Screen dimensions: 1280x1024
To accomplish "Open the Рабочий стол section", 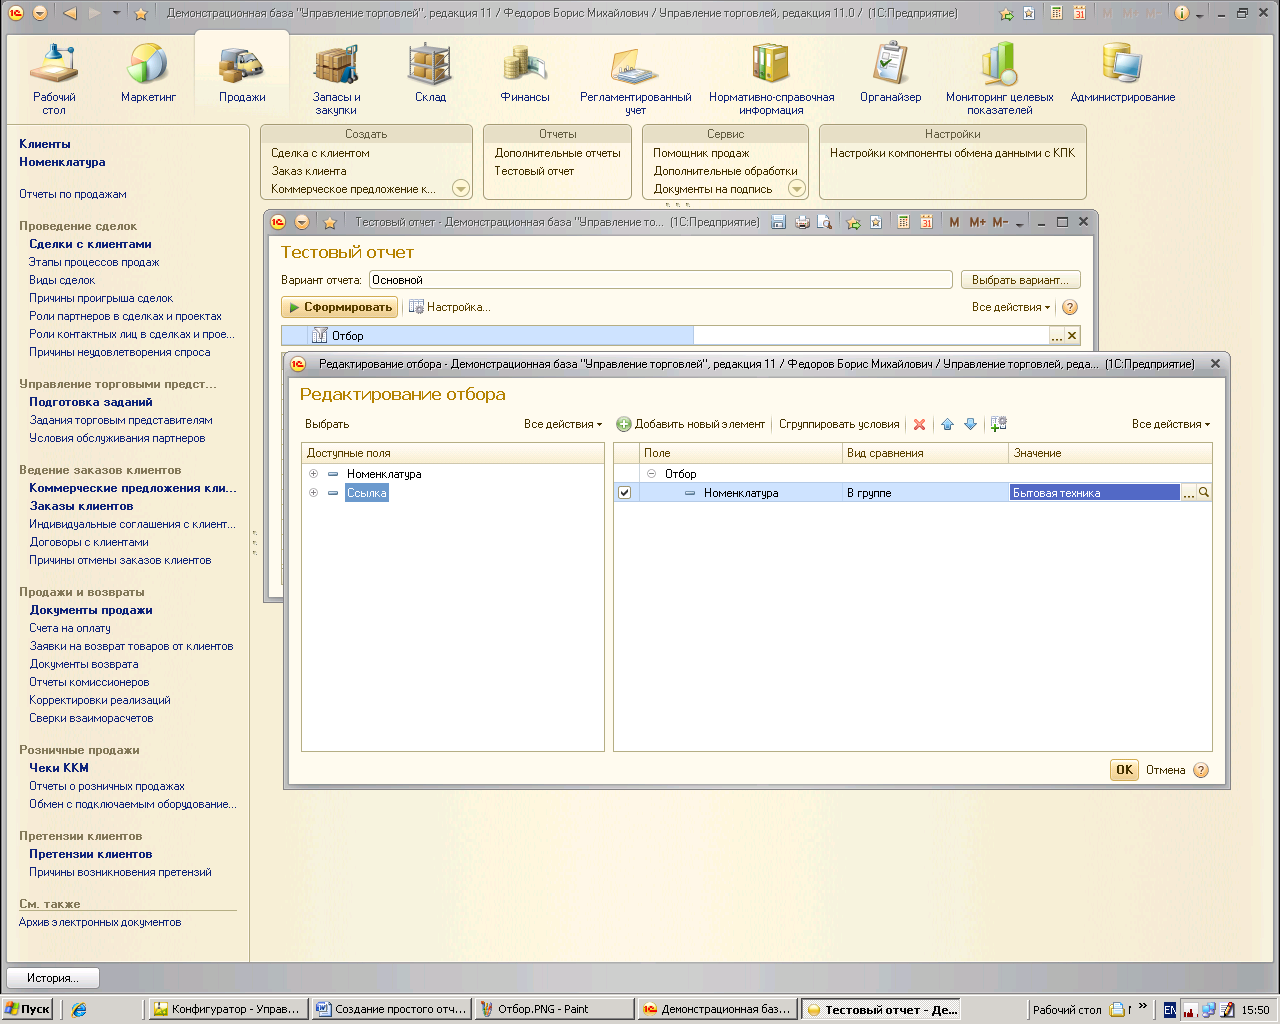I will [54, 80].
